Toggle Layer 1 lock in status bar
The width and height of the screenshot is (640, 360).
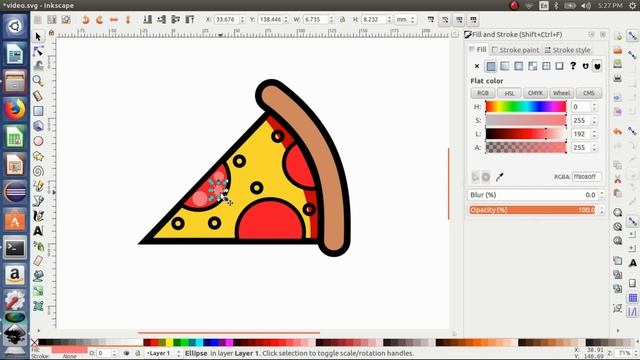[x=138, y=353]
